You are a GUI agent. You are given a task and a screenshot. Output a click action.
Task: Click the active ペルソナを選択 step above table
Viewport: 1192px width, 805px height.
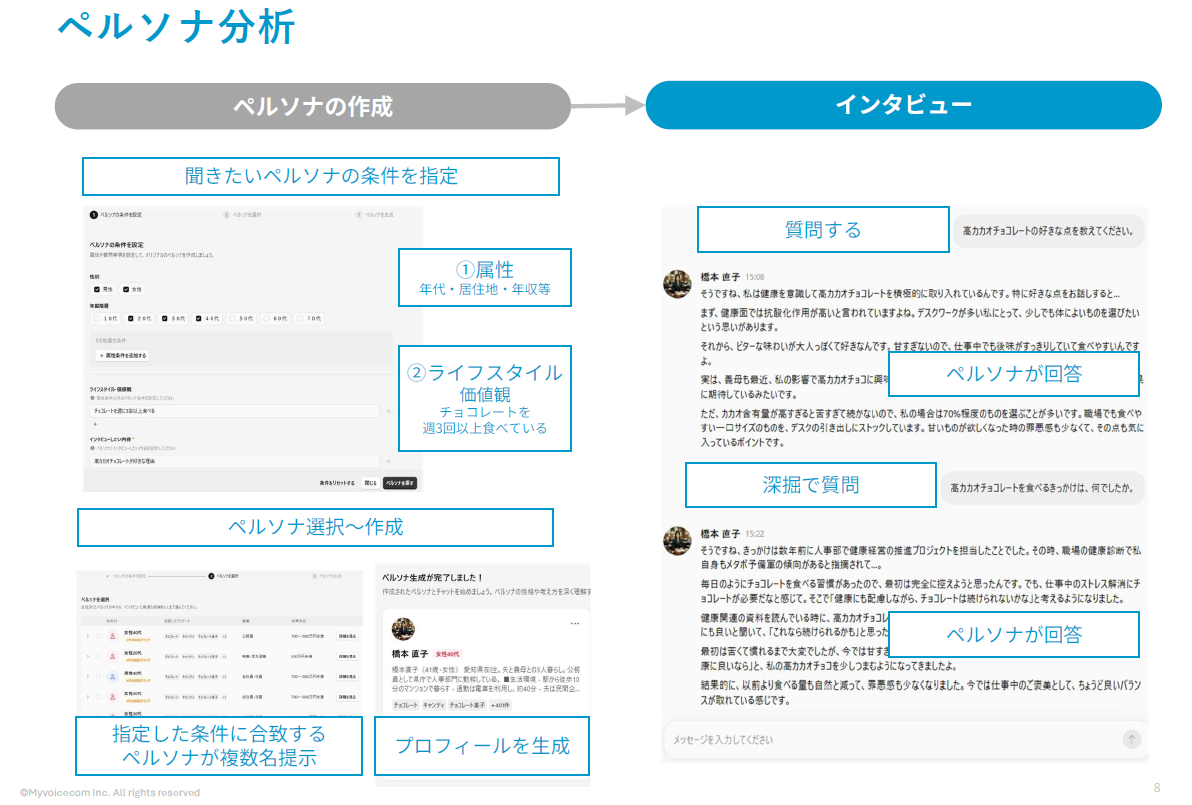tap(224, 576)
